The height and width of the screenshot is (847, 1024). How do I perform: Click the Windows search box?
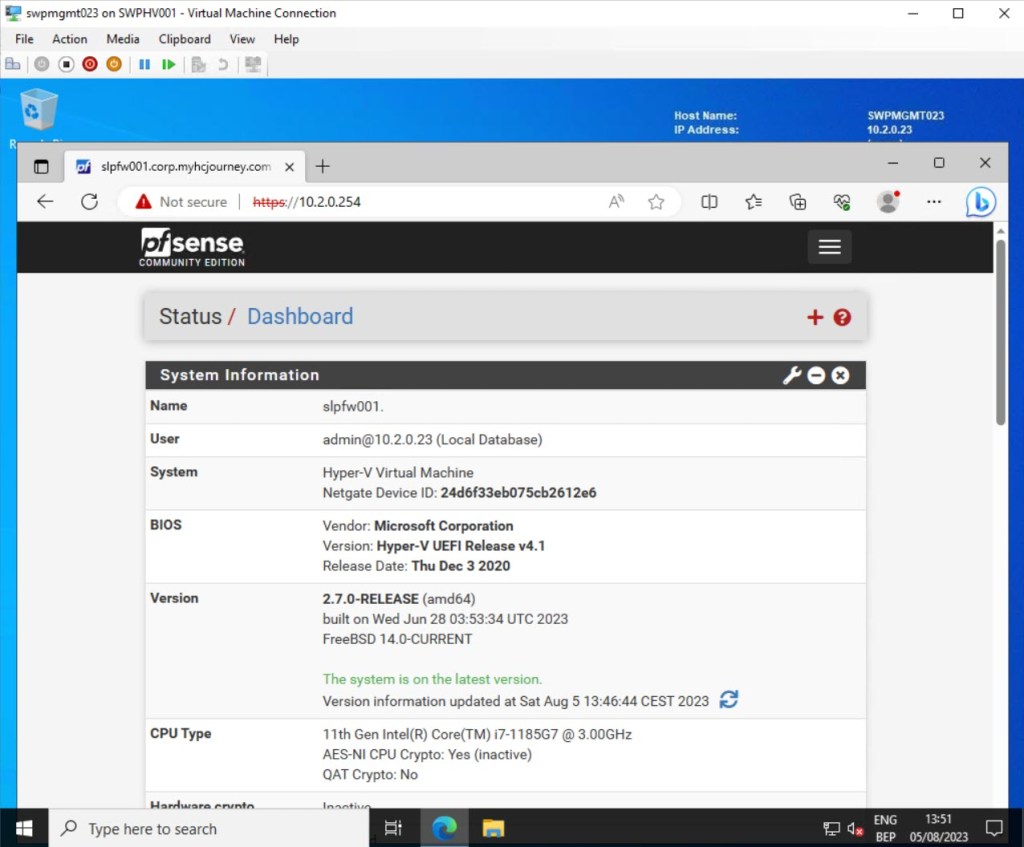210,828
